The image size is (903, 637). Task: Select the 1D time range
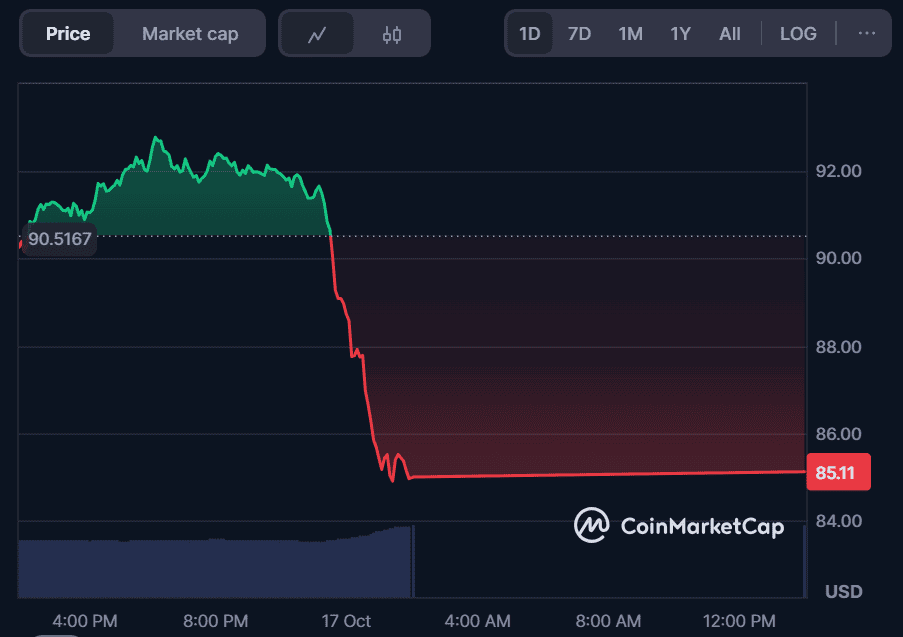click(529, 34)
